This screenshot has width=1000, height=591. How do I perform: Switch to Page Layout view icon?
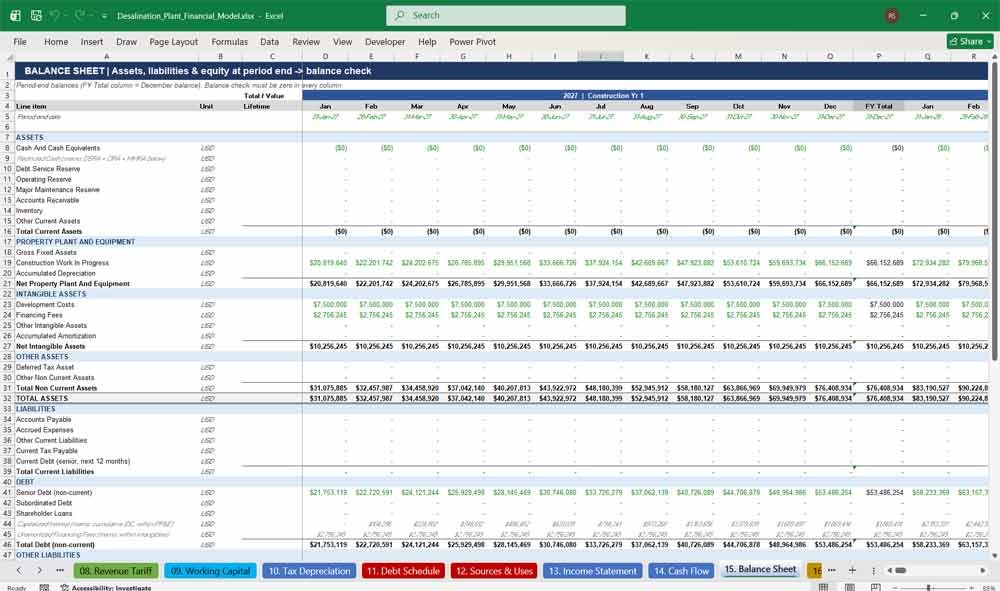[x=849, y=587]
